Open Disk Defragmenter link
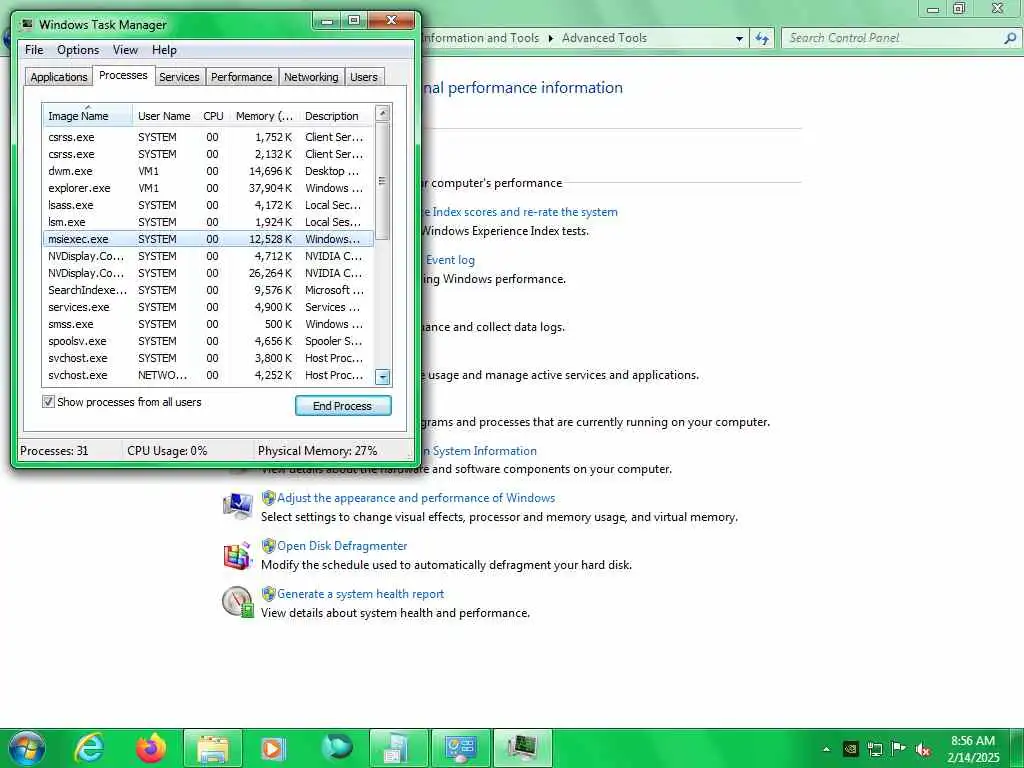Image resolution: width=1024 pixels, height=768 pixels. pyautogui.click(x=342, y=545)
